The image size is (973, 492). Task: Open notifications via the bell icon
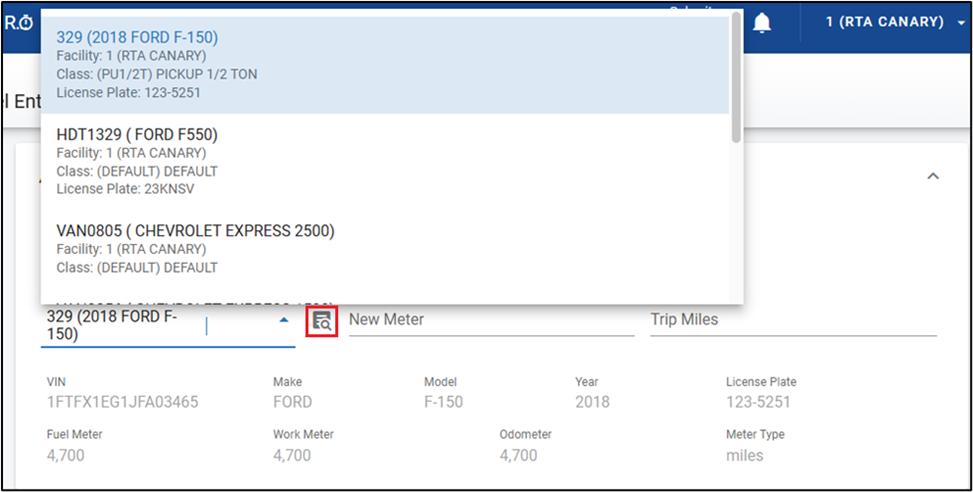[763, 22]
